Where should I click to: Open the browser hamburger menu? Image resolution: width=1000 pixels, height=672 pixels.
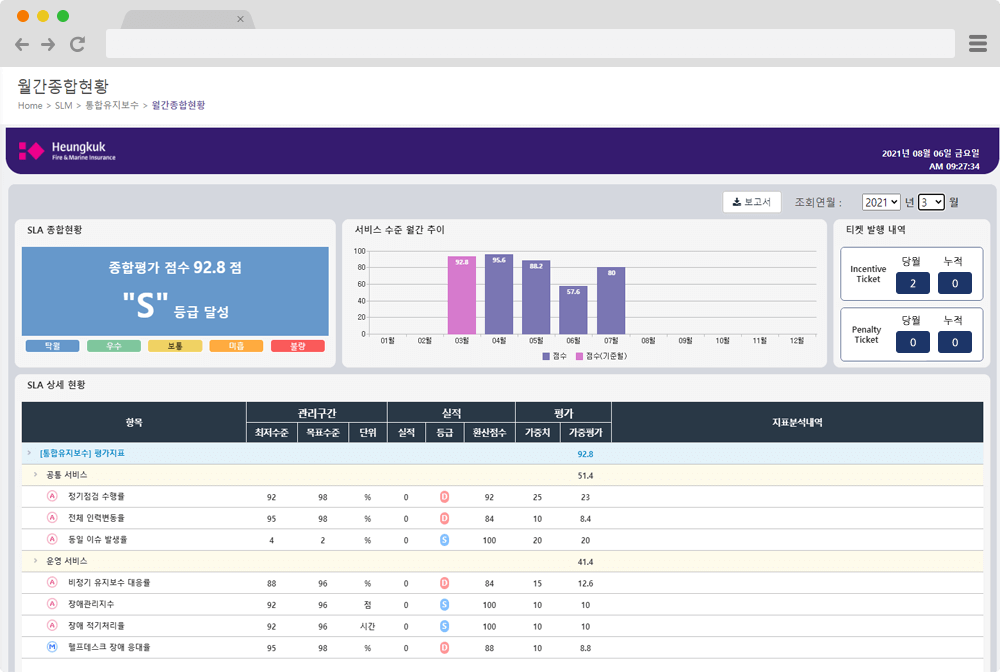(978, 43)
